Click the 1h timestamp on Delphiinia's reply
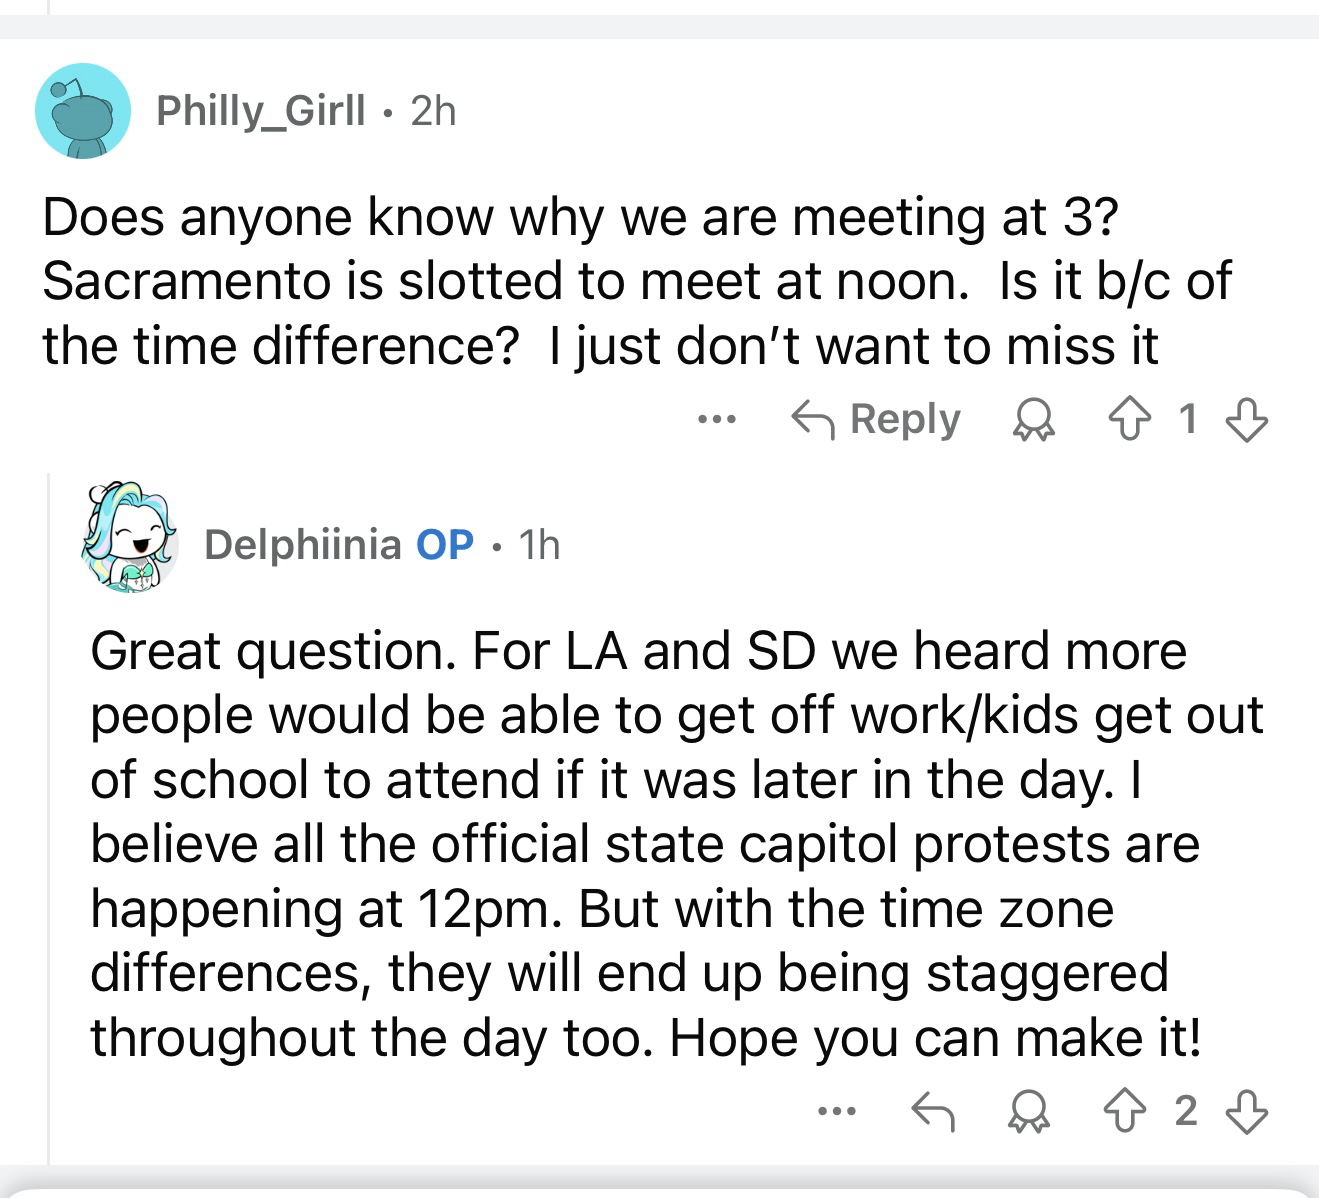1319x1198 pixels. (541, 545)
